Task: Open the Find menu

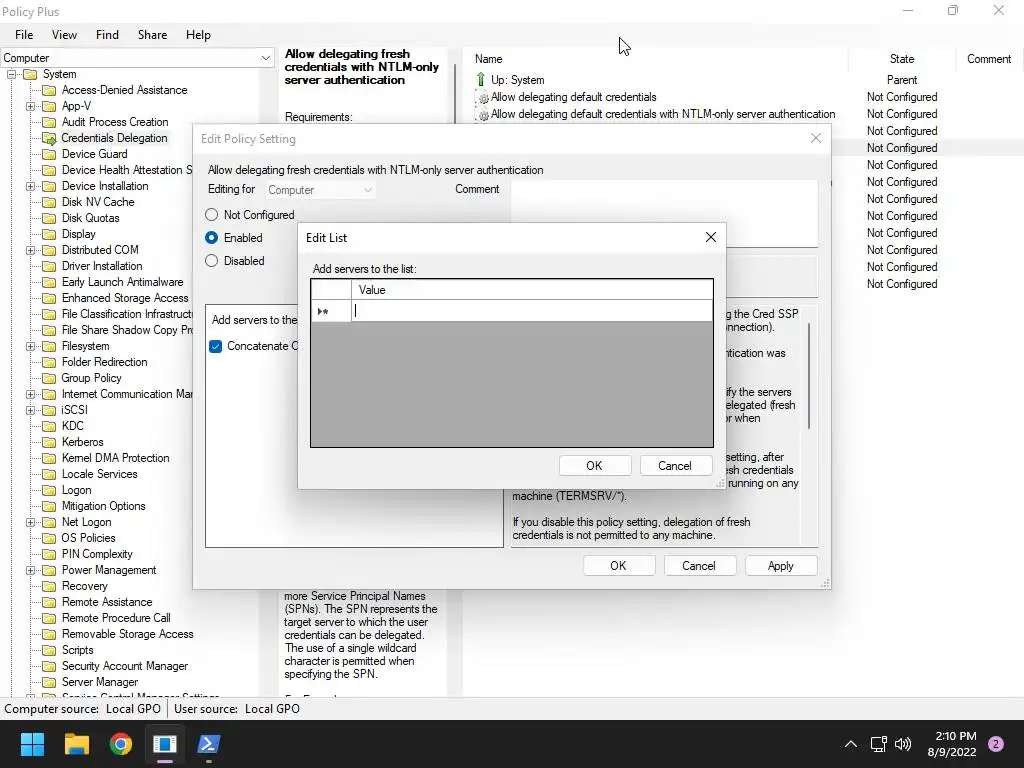Action: pyautogui.click(x=107, y=35)
